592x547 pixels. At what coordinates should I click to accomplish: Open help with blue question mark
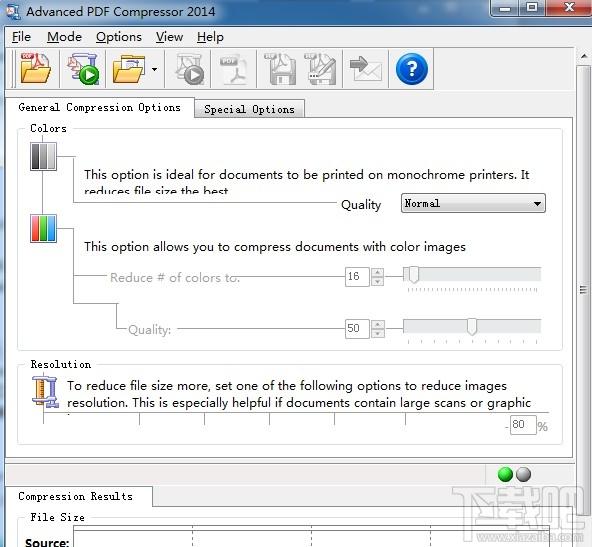[x=412, y=69]
